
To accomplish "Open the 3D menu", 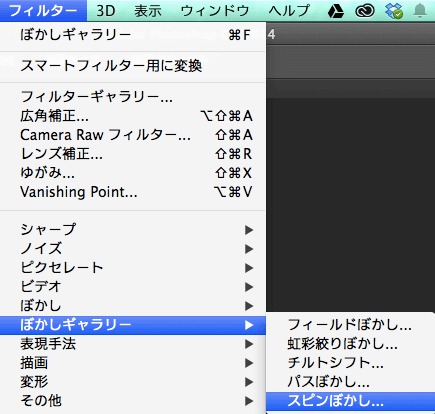I will [x=106, y=11].
